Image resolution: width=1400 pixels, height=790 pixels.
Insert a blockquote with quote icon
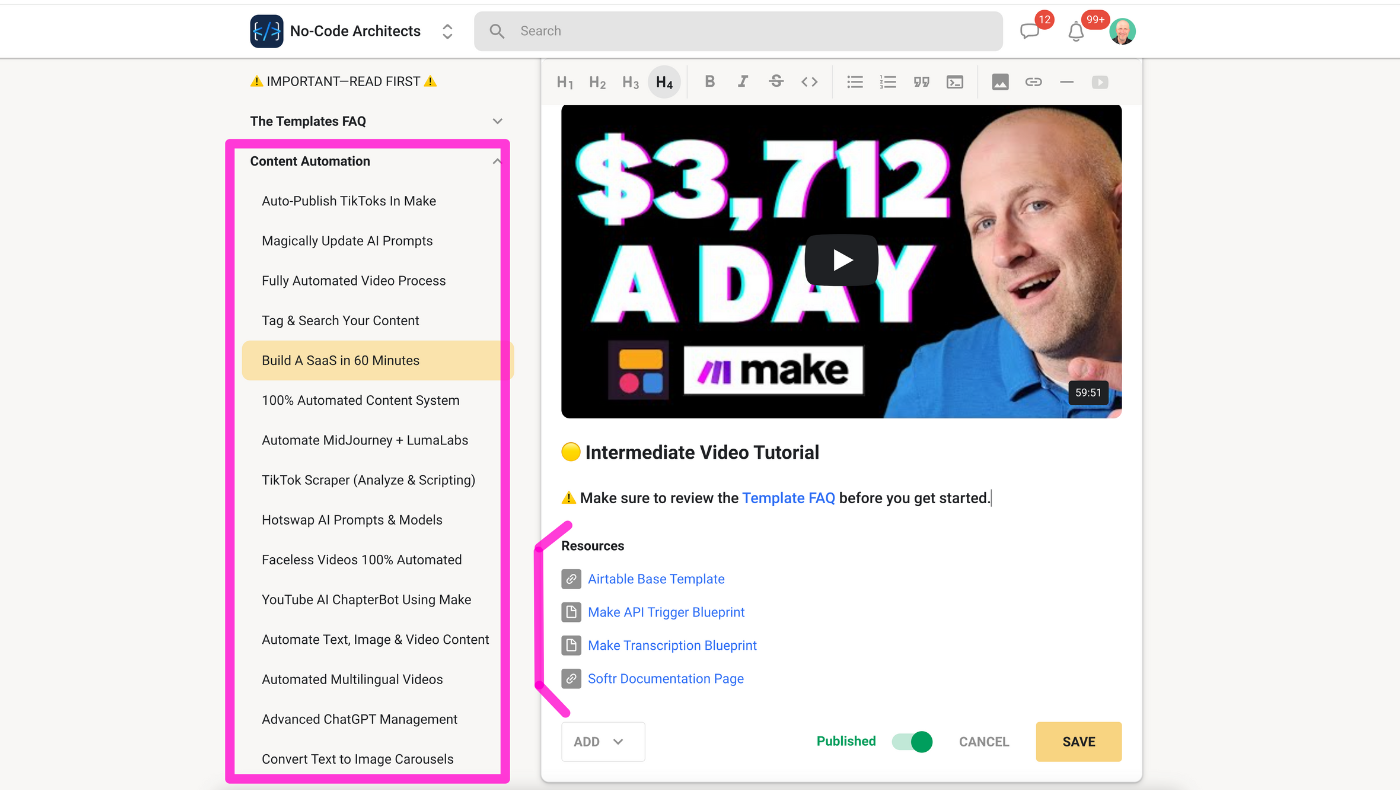922,82
